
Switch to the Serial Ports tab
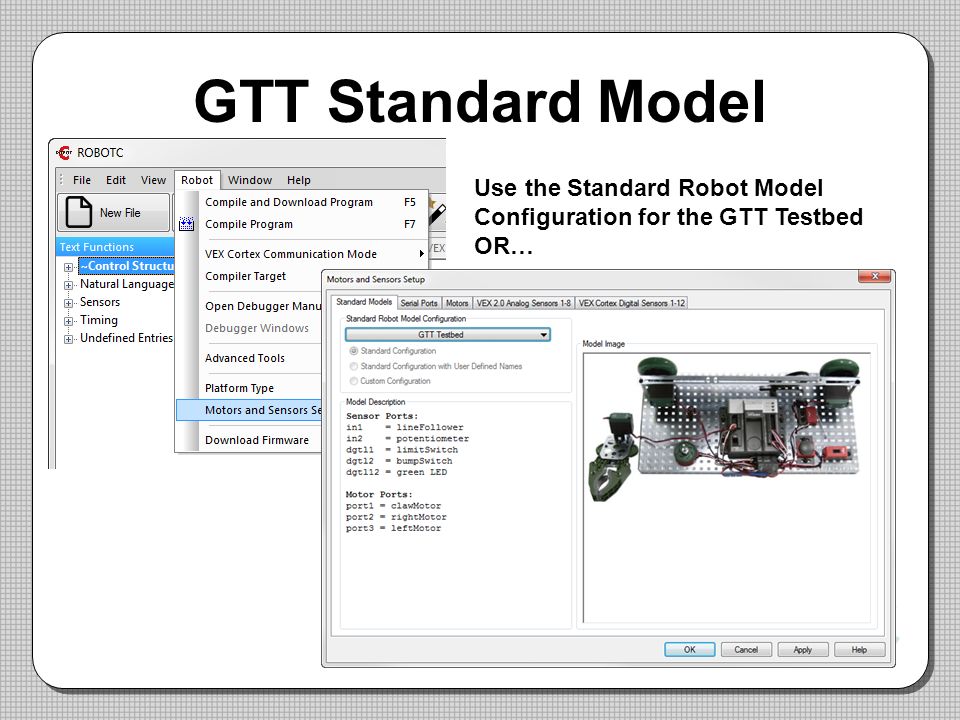pos(419,303)
